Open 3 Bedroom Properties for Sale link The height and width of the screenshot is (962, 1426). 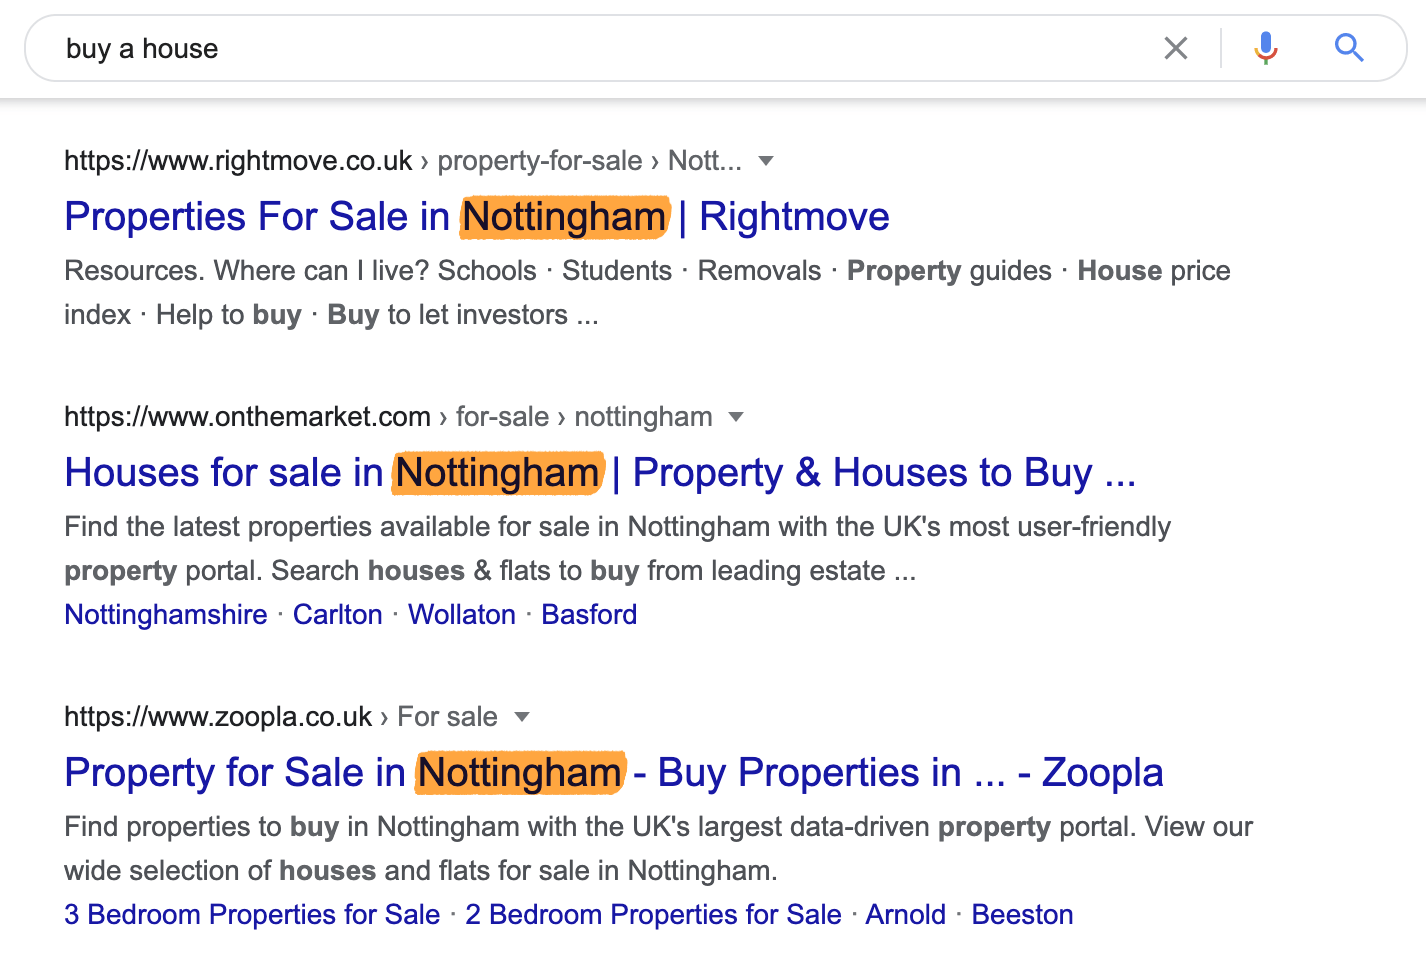[x=252, y=915]
